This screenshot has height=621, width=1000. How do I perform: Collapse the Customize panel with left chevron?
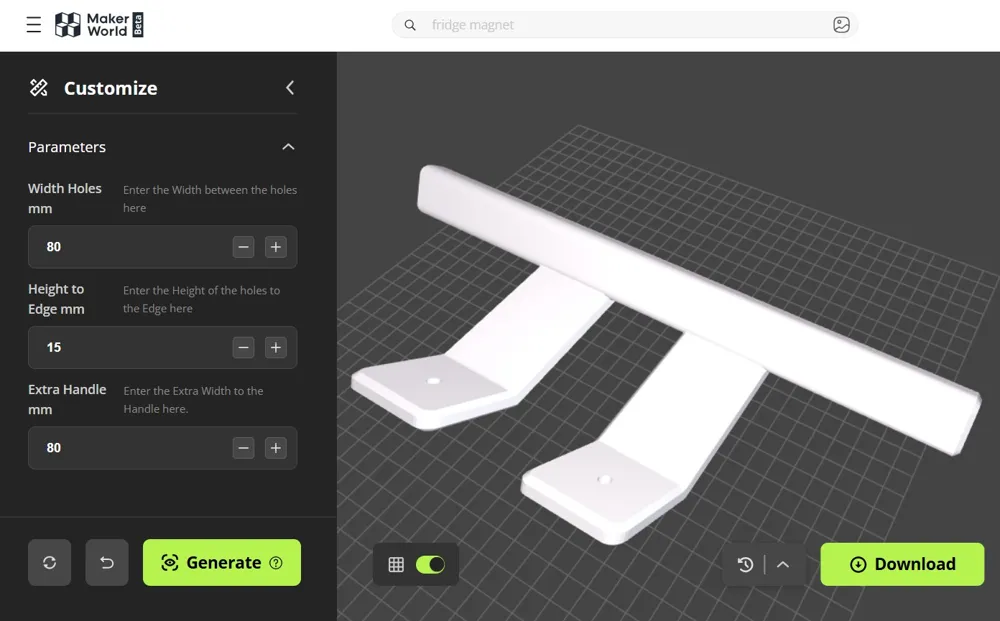[x=290, y=87]
